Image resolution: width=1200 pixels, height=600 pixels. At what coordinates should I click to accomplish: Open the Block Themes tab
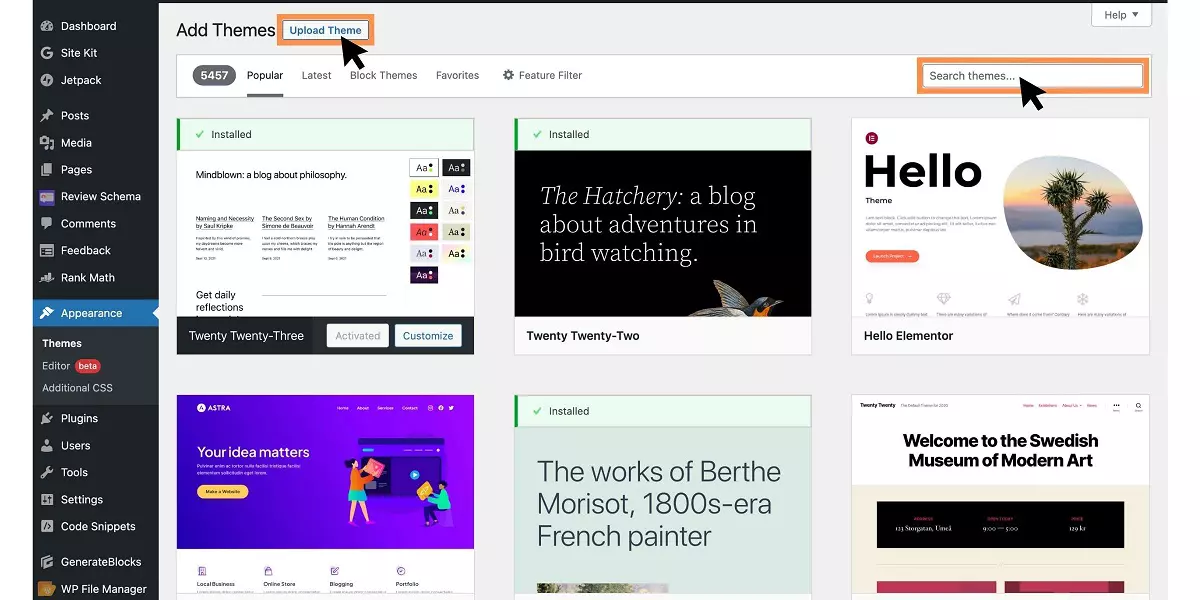tap(383, 75)
